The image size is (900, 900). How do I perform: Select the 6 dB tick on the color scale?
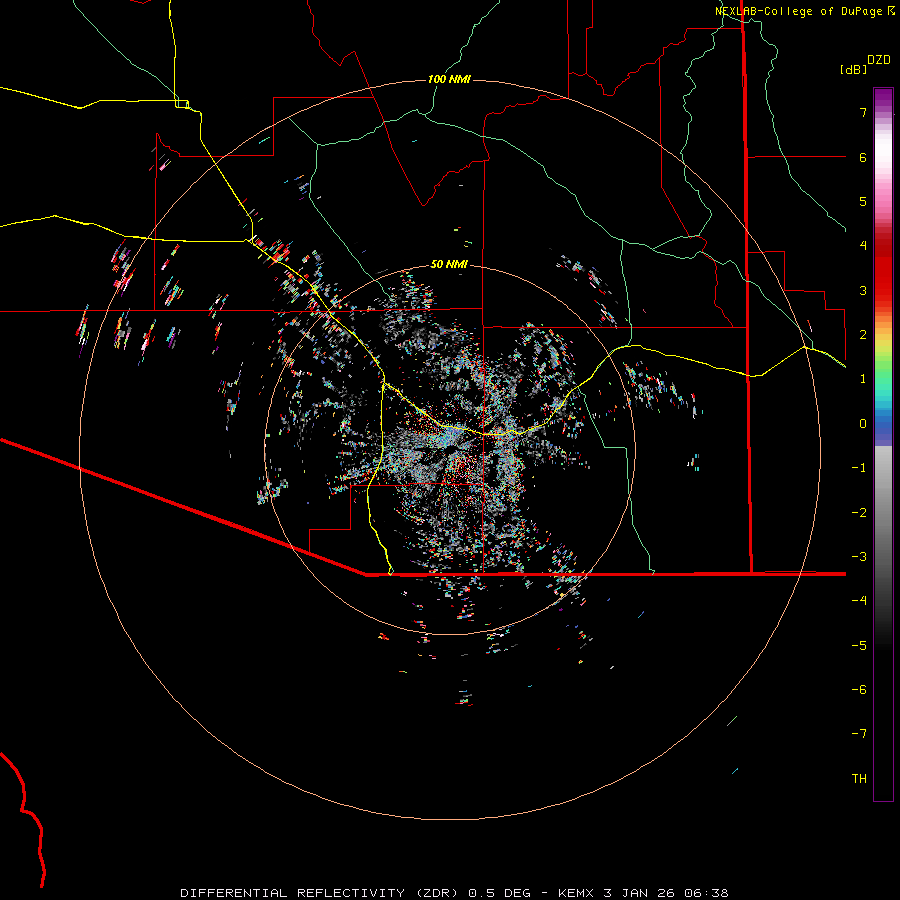tap(863, 157)
